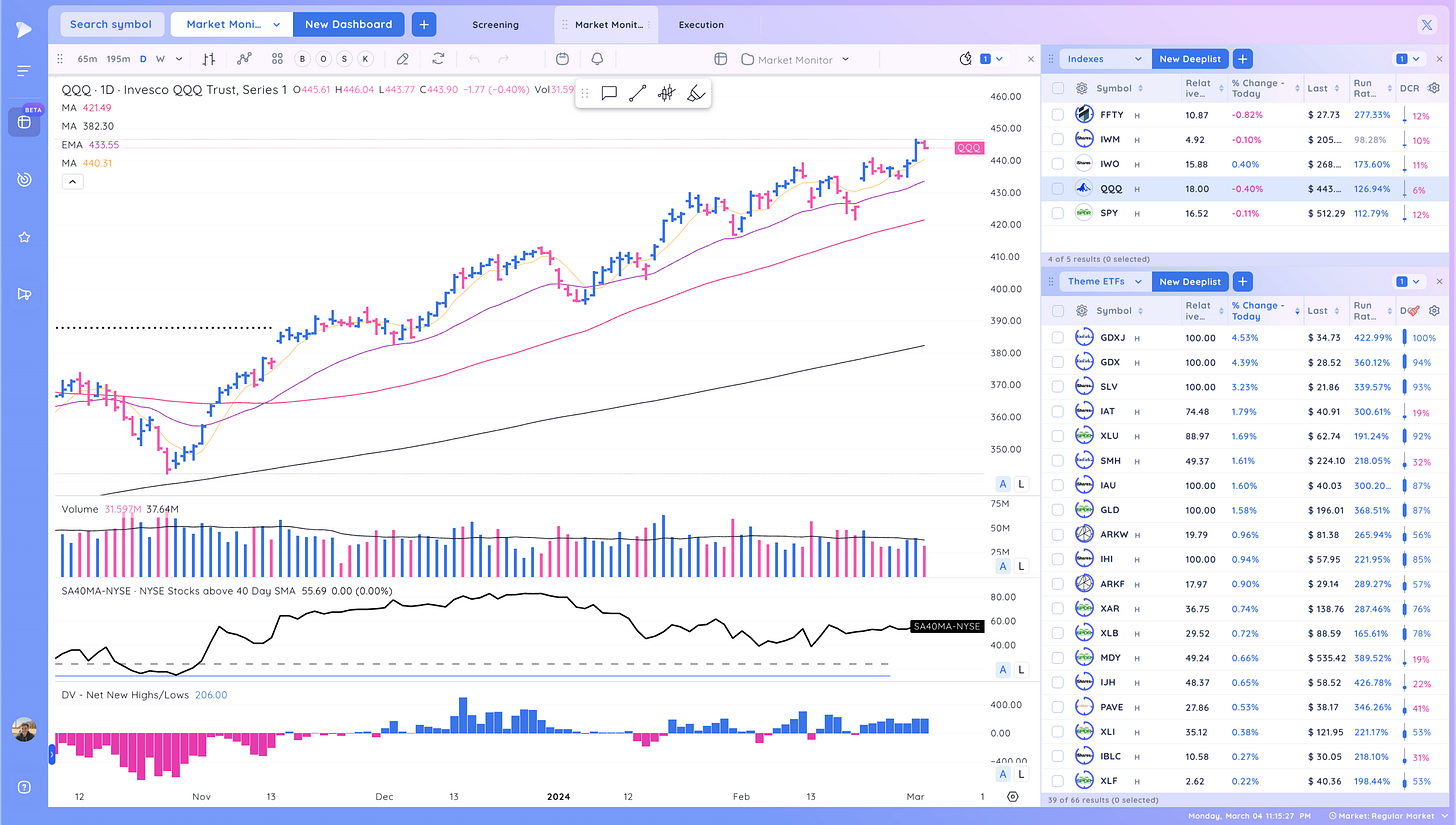Image resolution: width=1456 pixels, height=825 pixels.
Task: Check the SMH row checkbox
Action: 1058,460
